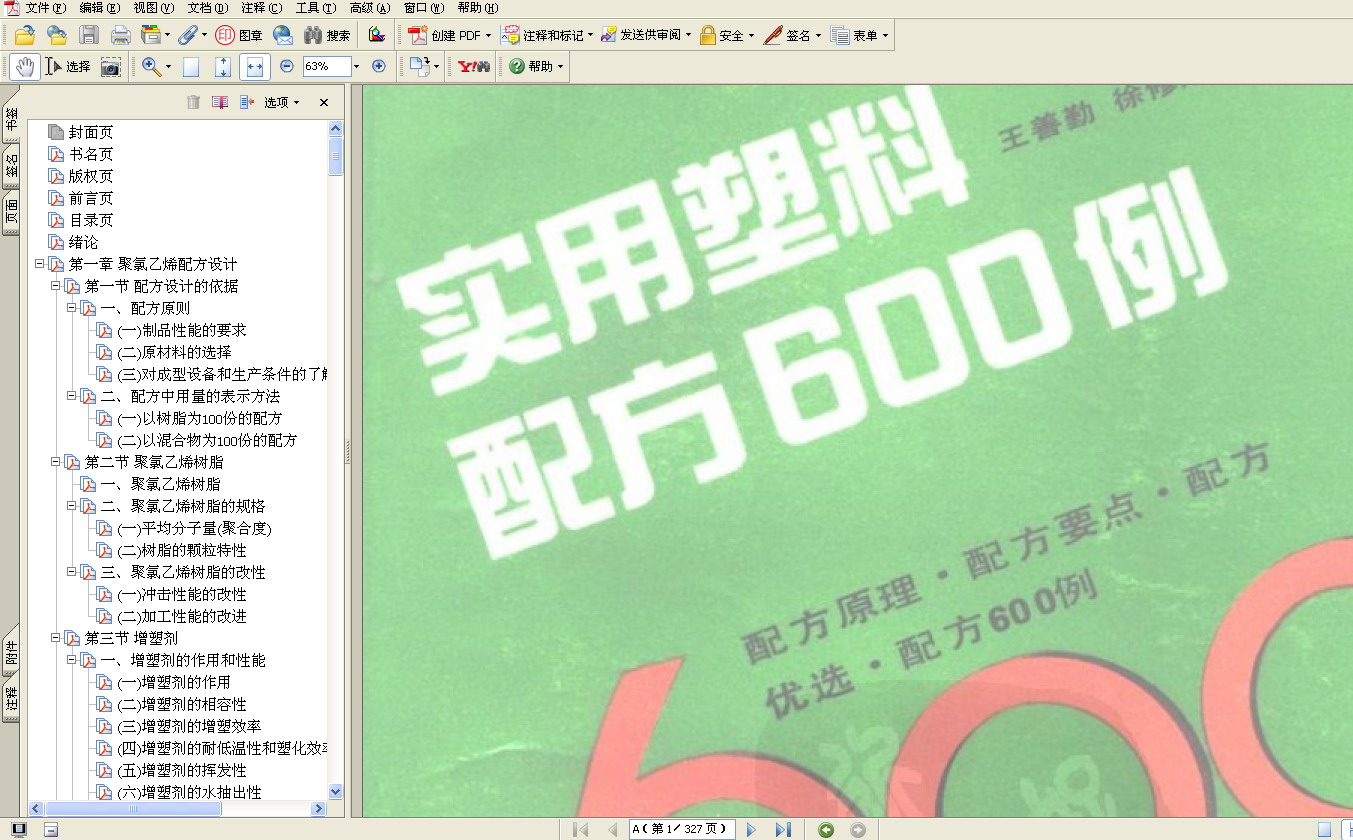Screen dimensions: 1353x840
Task: Set view to actual size page icon
Action: 191,67
